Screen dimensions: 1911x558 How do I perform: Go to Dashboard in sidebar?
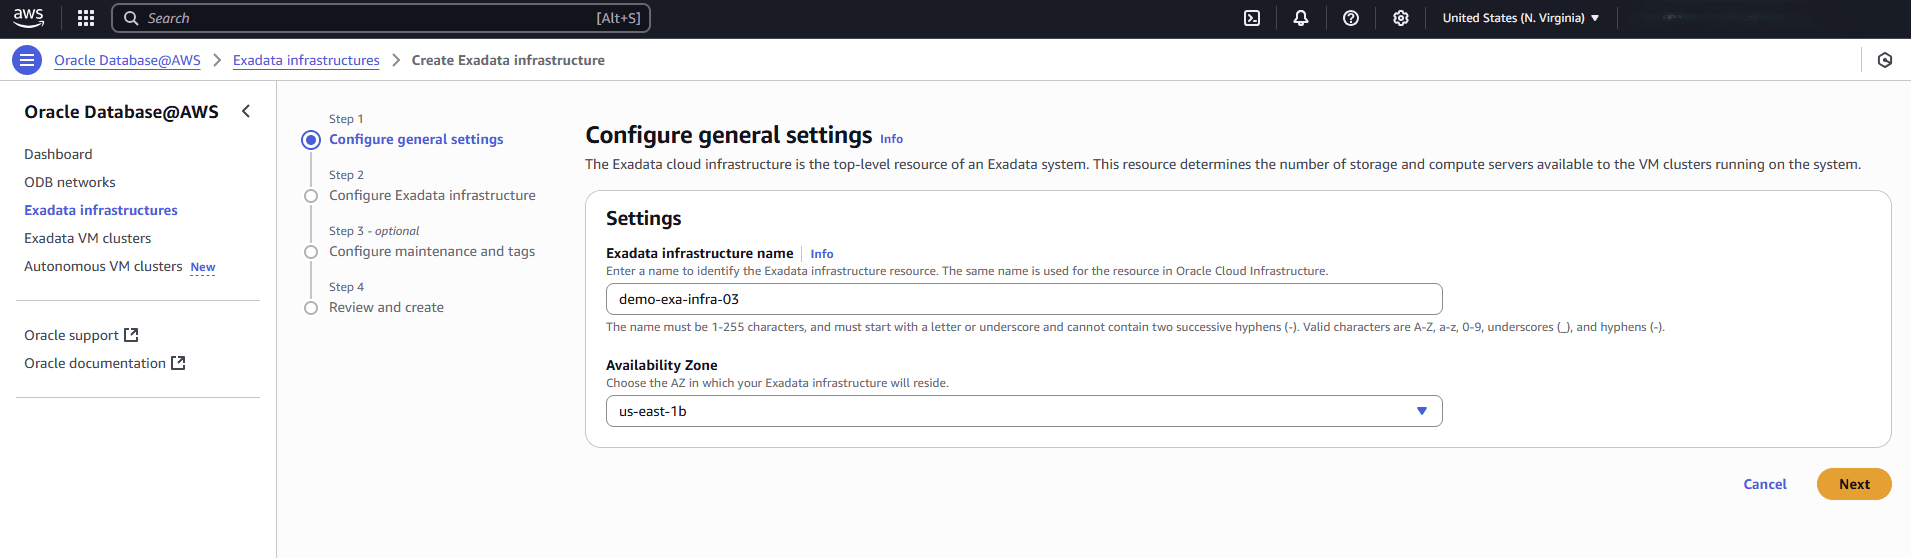tap(58, 154)
